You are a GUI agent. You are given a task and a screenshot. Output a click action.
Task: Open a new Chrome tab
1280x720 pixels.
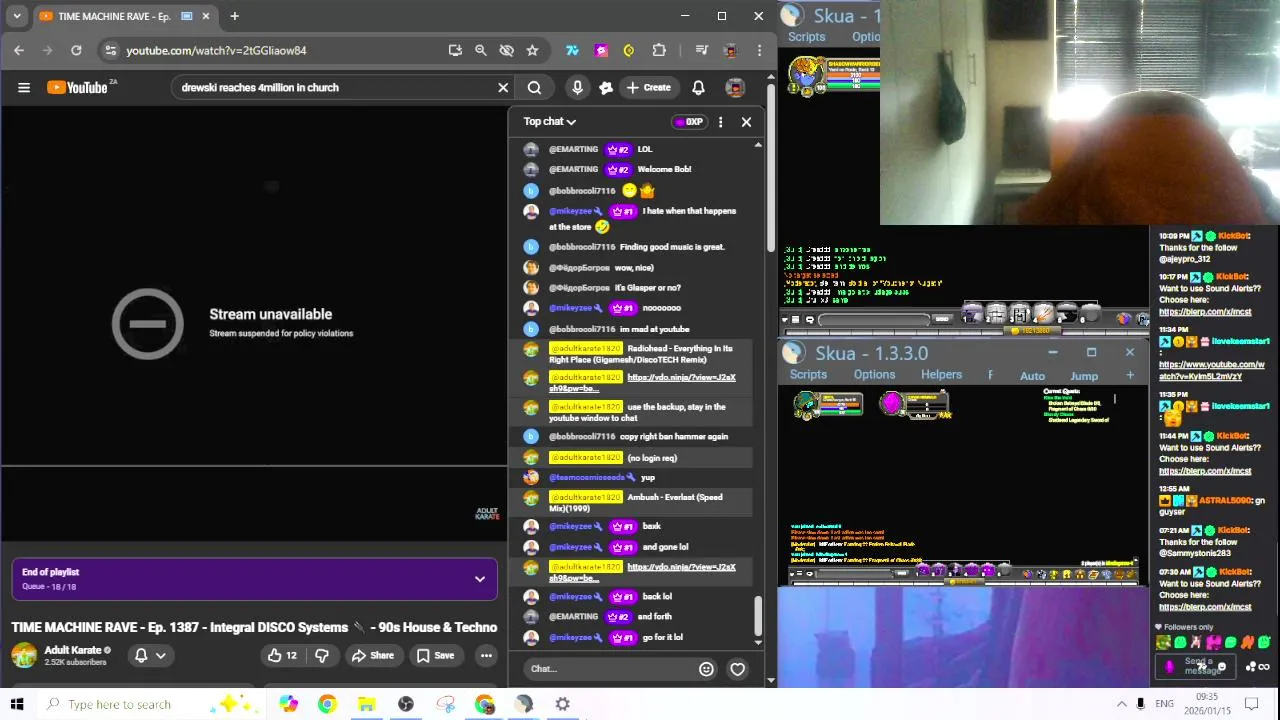click(x=234, y=16)
